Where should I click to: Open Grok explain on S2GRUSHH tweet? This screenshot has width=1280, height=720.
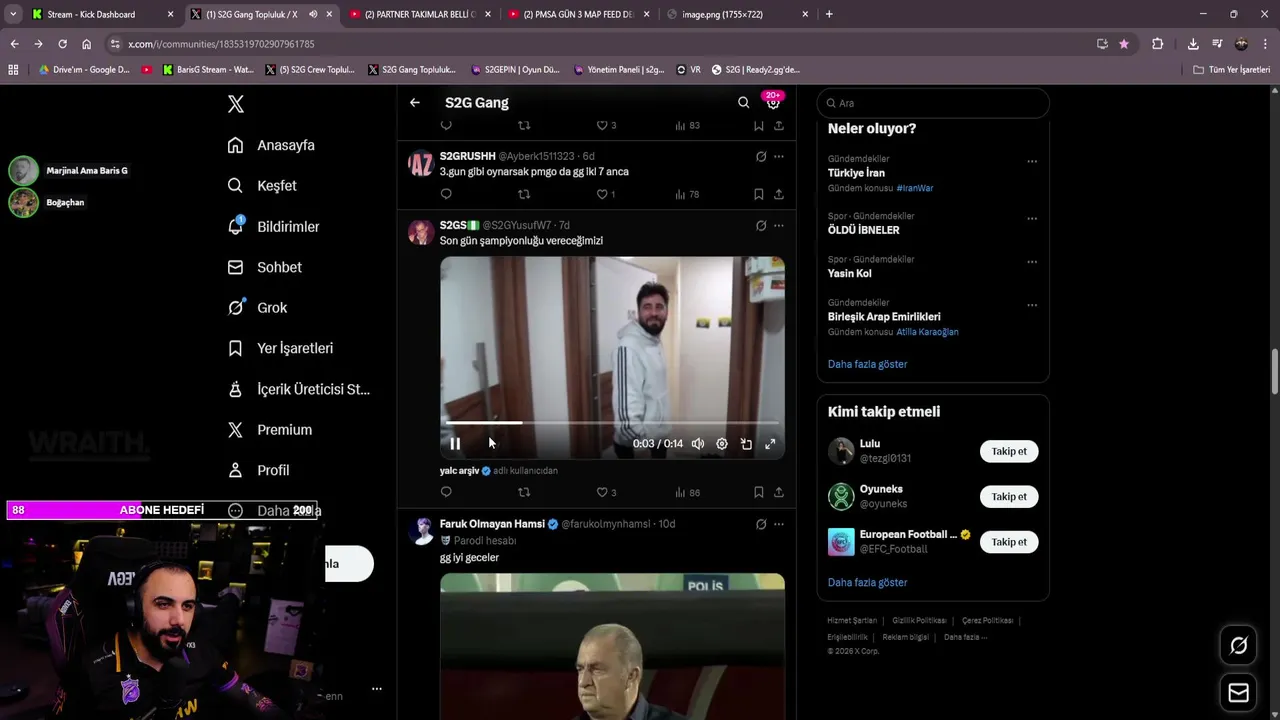(x=761, y=156)
